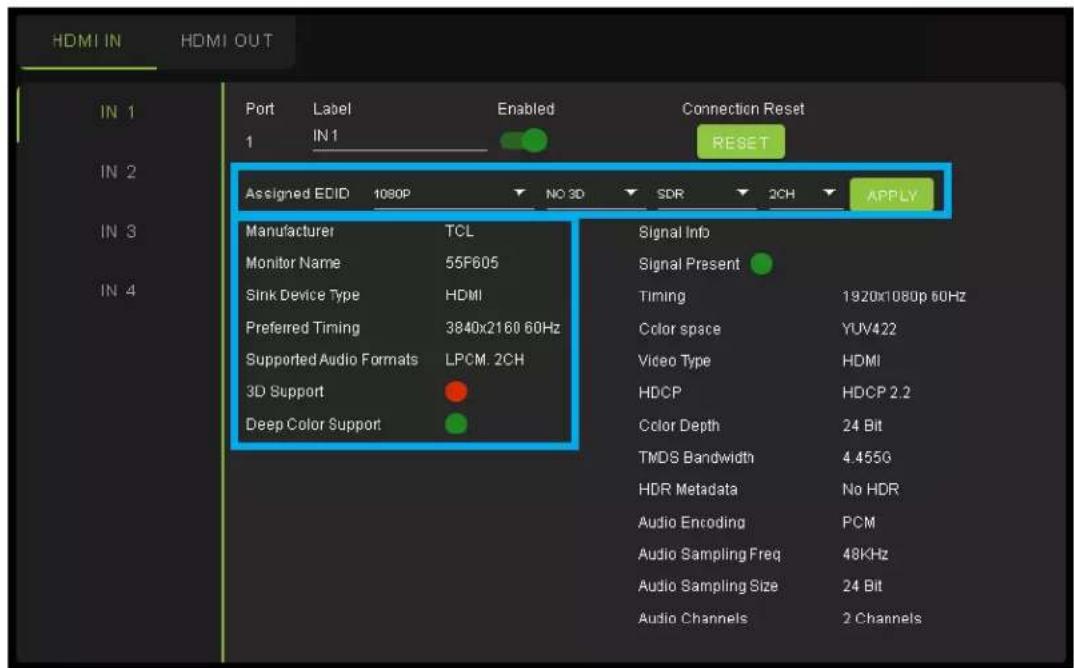Click the Monitor Name value 55F605
Screen dimensions: 1074x668
click(472, 263)
